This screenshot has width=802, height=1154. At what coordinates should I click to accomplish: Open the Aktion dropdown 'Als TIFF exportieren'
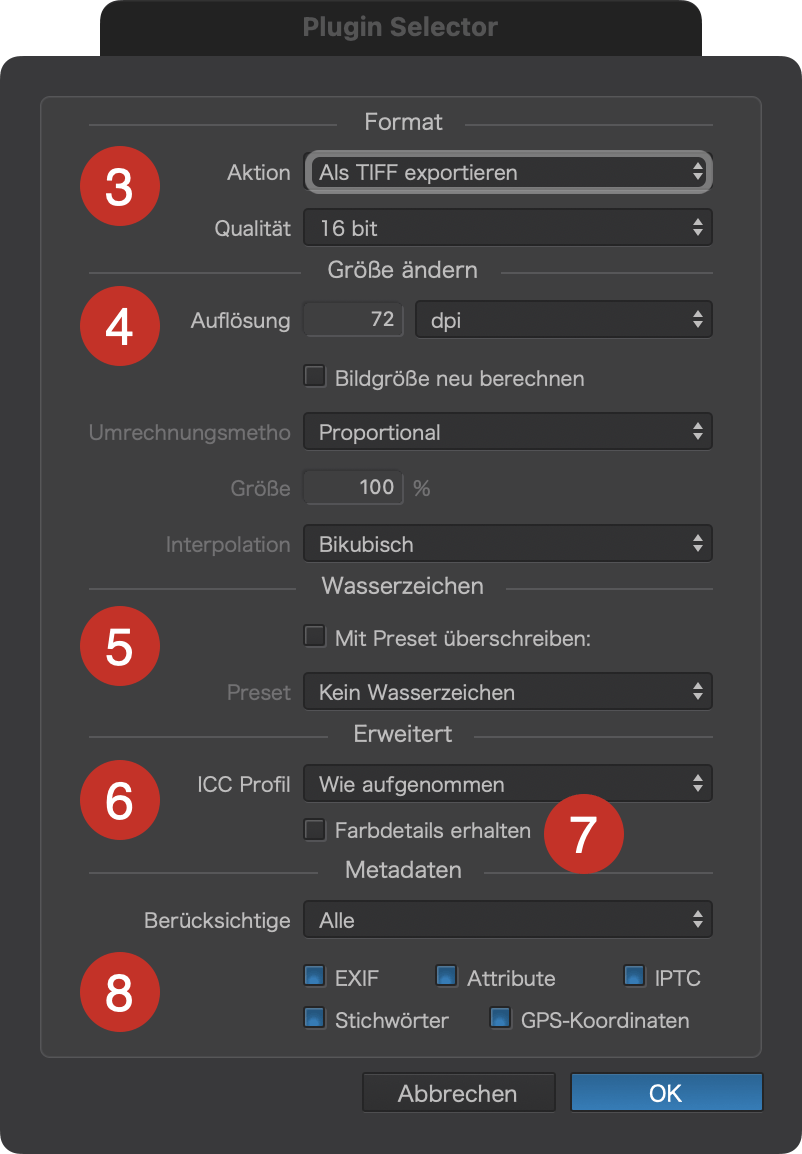coord(508,172)
